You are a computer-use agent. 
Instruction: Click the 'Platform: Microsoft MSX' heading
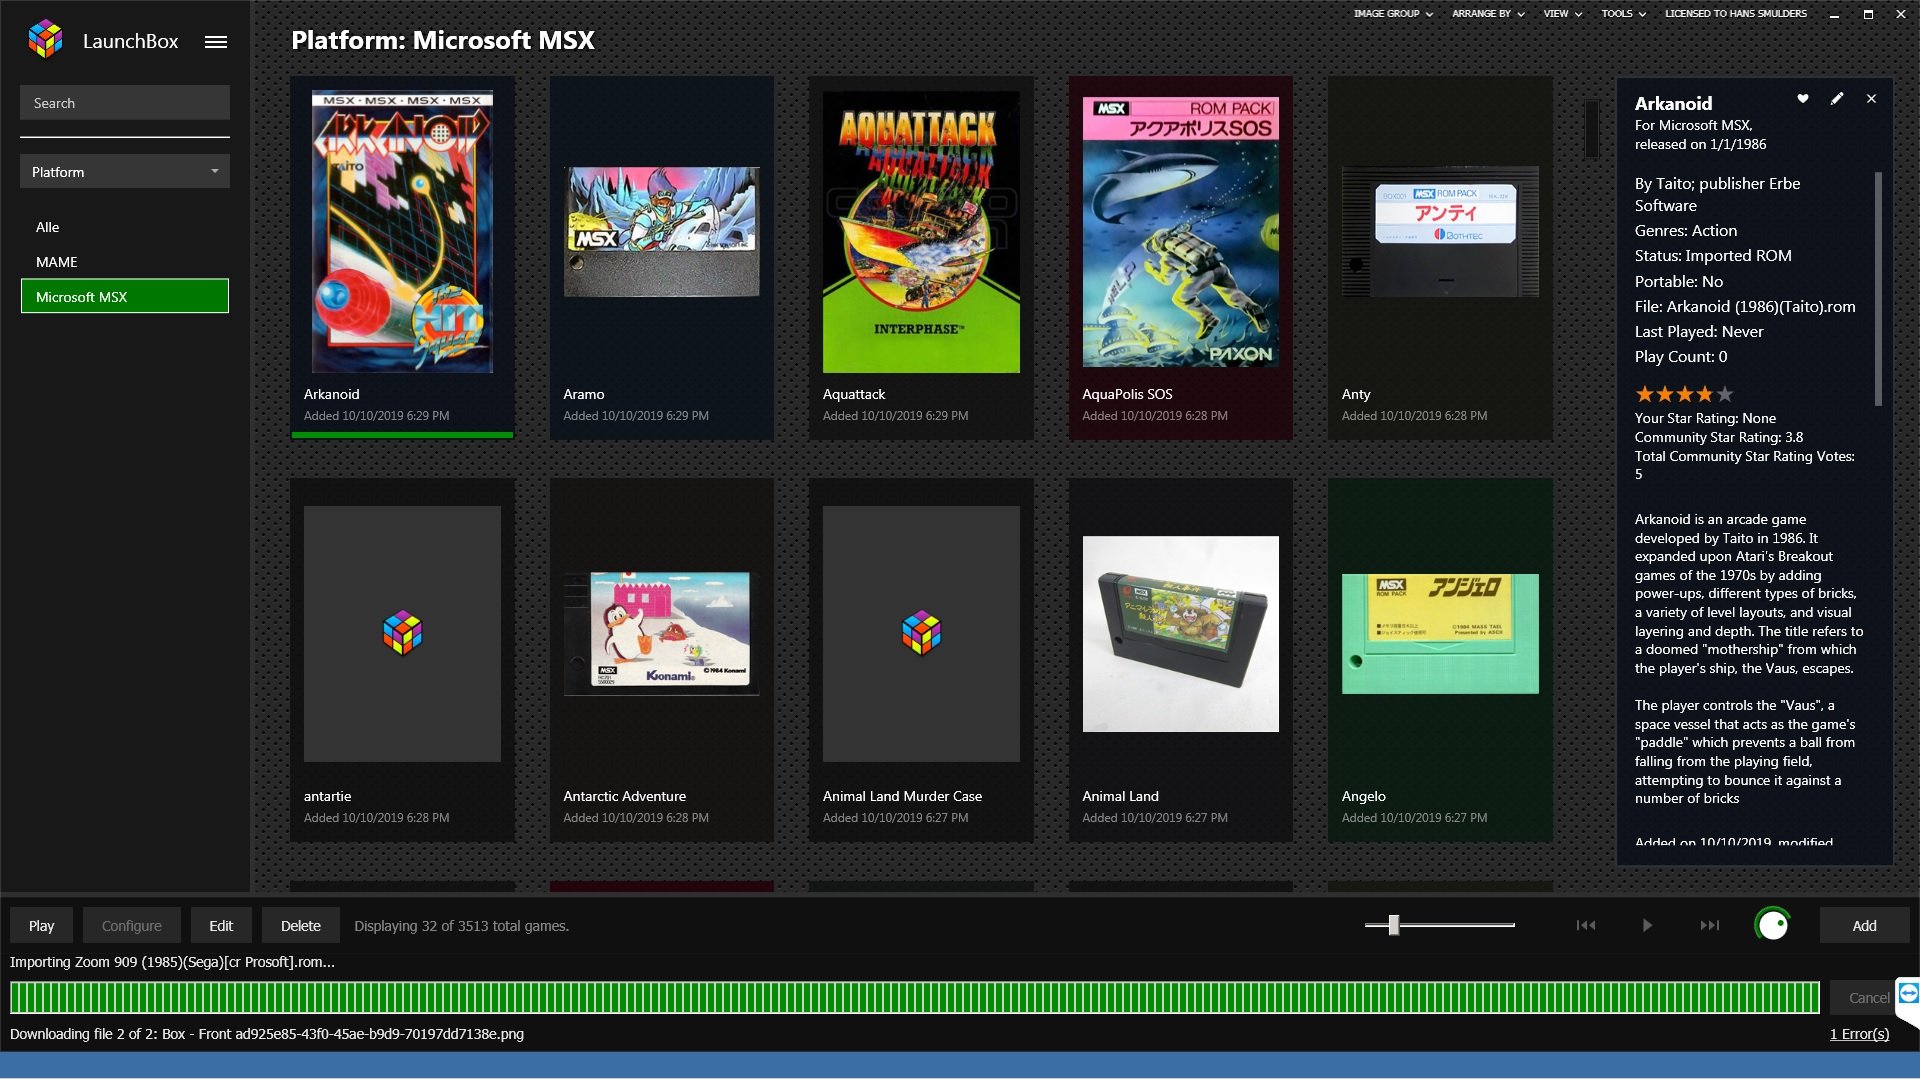pyautogui.click(x=442, y=40)
